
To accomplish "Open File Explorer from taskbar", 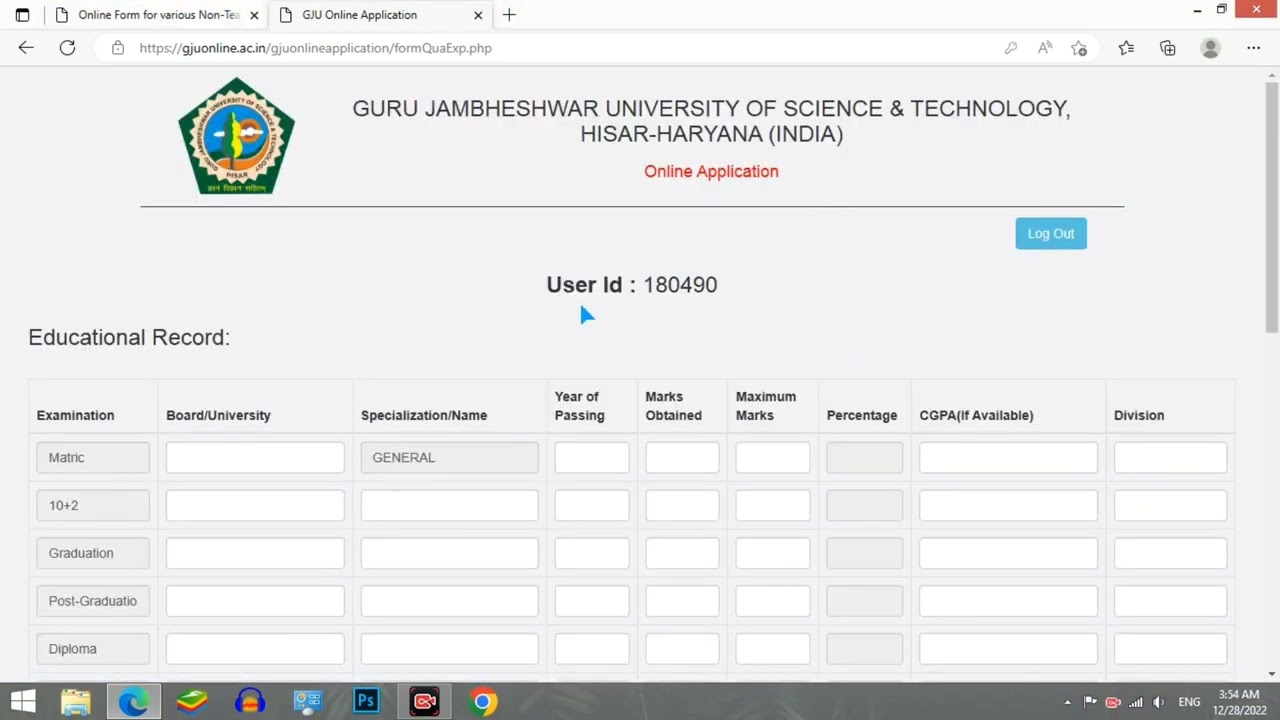I will (75, 702).
